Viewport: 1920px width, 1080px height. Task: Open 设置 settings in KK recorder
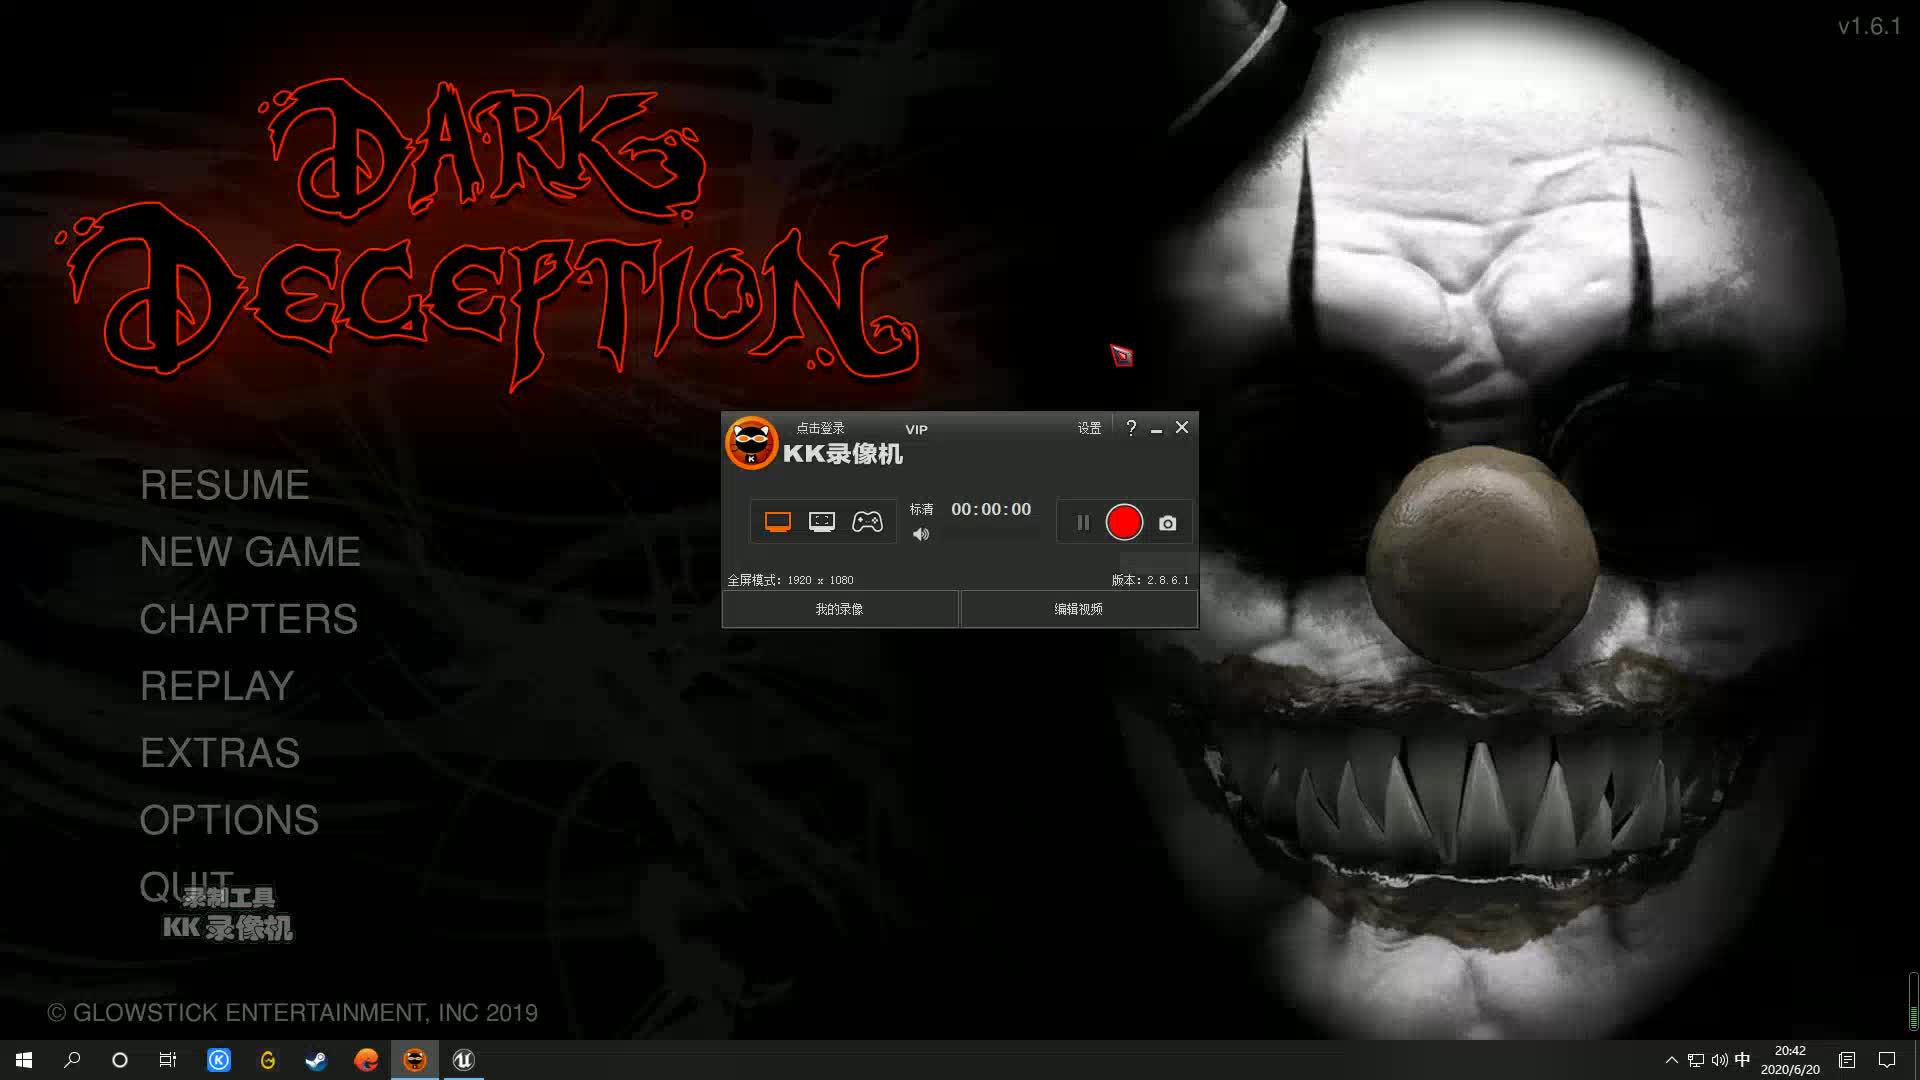1089,428
